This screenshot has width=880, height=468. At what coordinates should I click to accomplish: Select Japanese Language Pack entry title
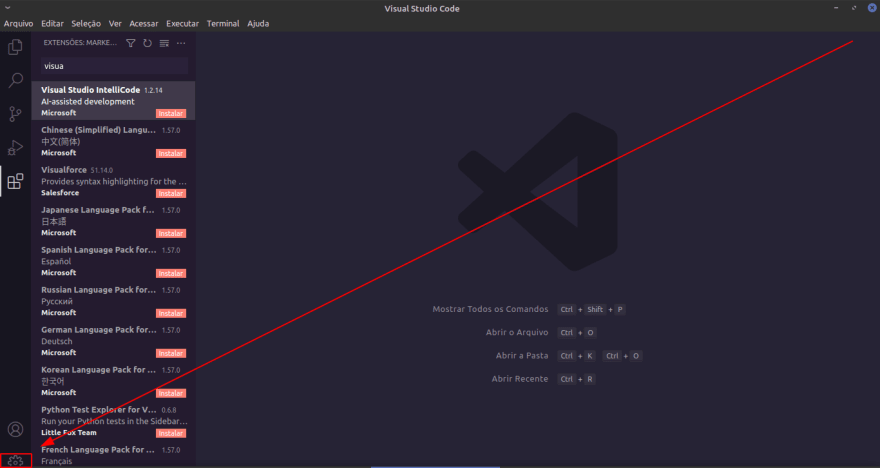pos(98,210)
